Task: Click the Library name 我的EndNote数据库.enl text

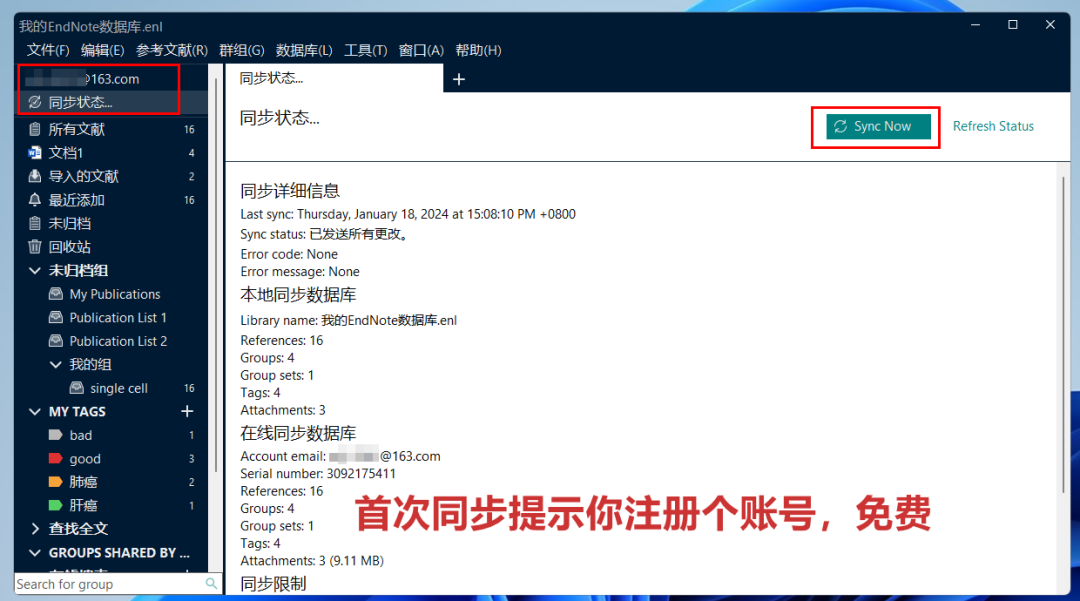Action: (349, 320)
